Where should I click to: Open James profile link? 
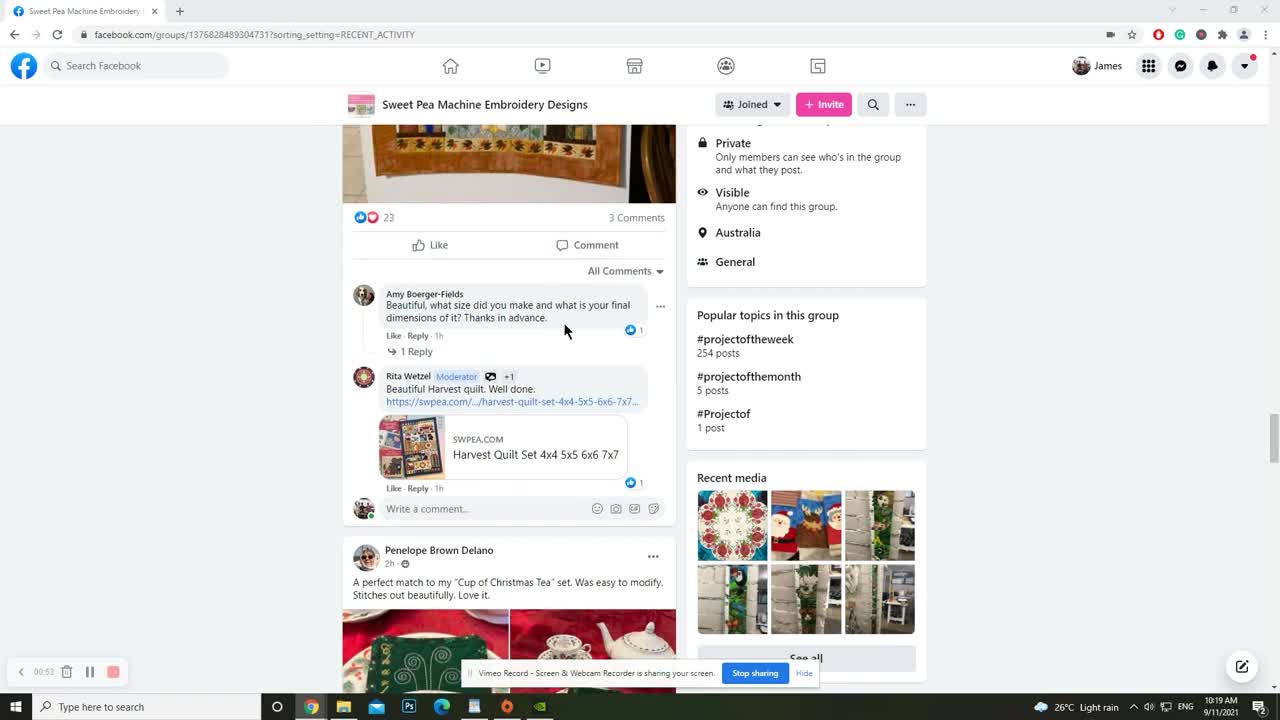(1097, 66)
